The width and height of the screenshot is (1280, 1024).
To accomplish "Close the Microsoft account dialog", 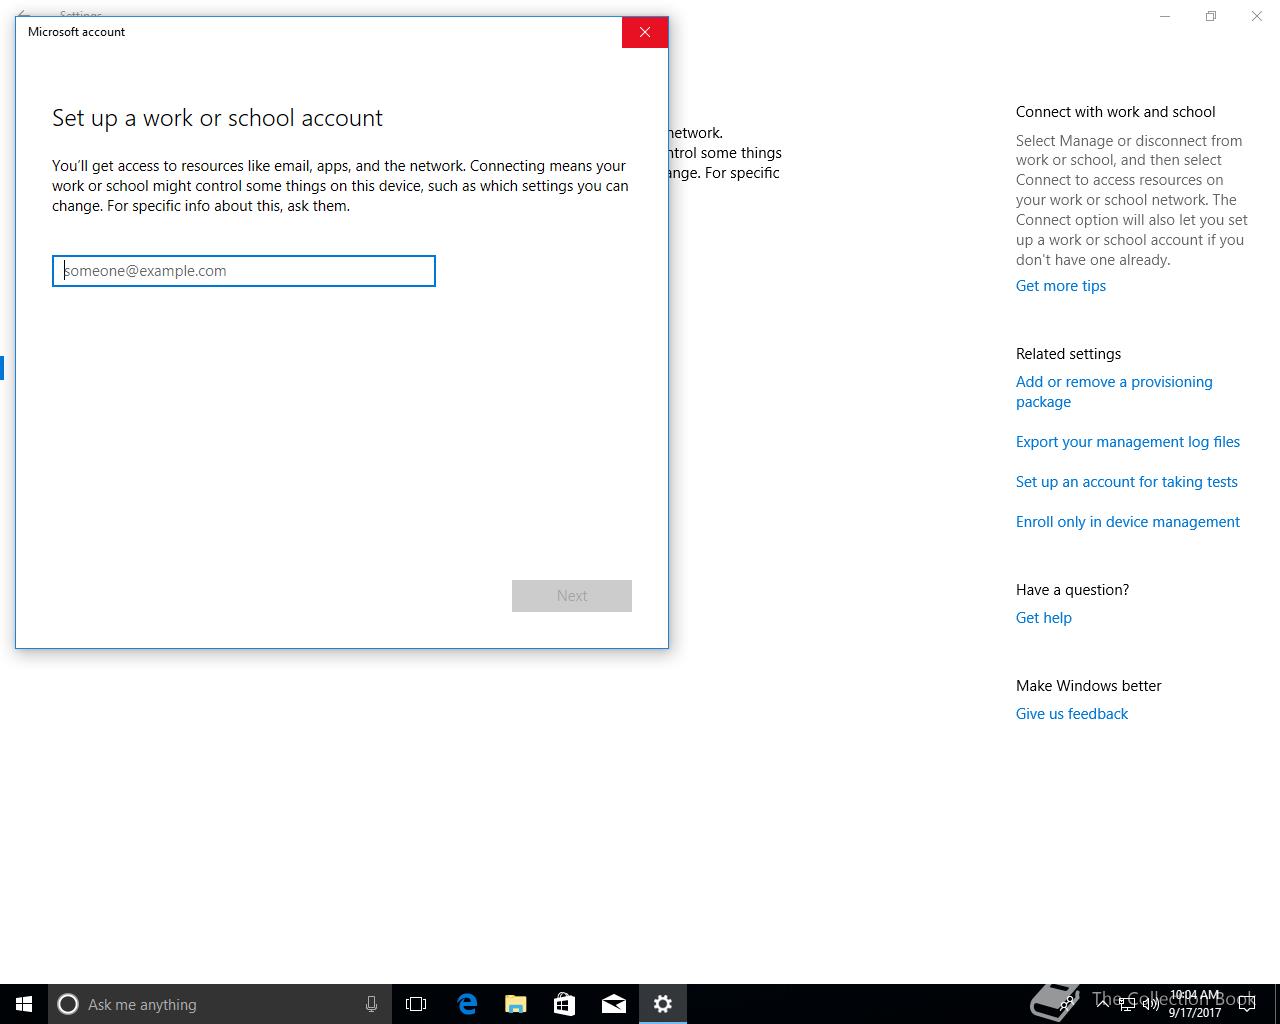I will [645, 32].
